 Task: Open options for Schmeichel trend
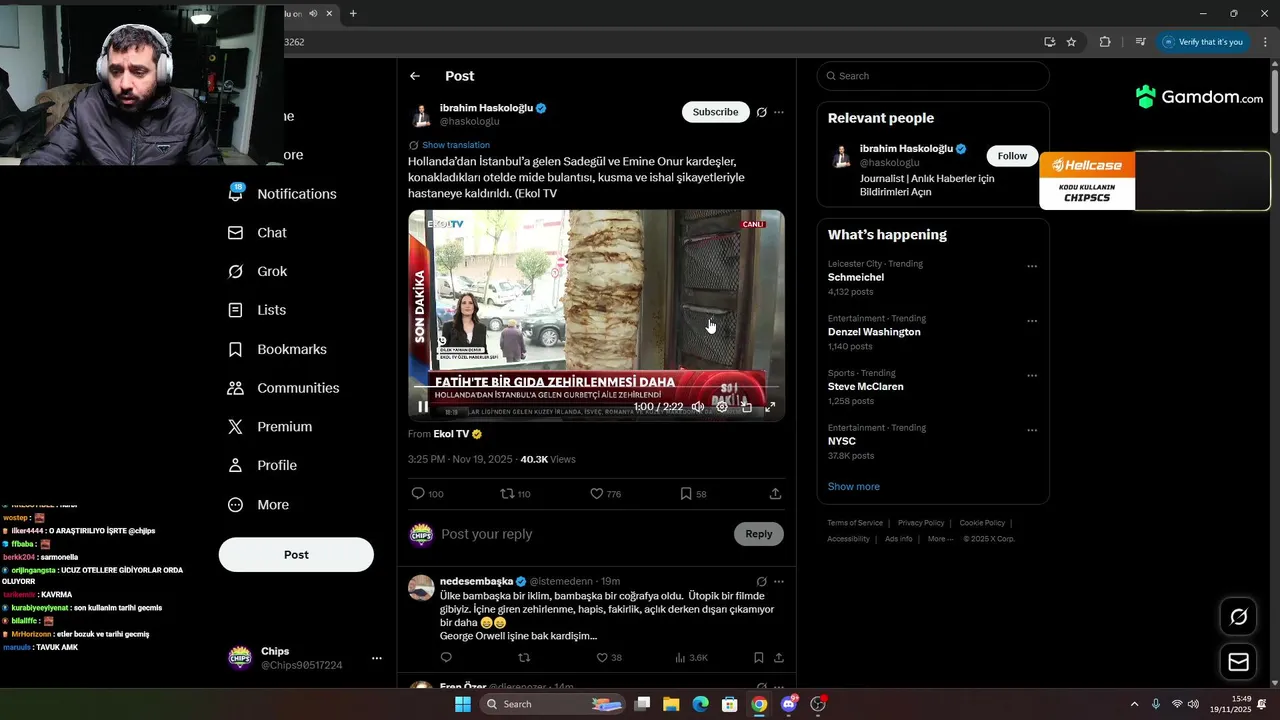(x=1032, y=267)
